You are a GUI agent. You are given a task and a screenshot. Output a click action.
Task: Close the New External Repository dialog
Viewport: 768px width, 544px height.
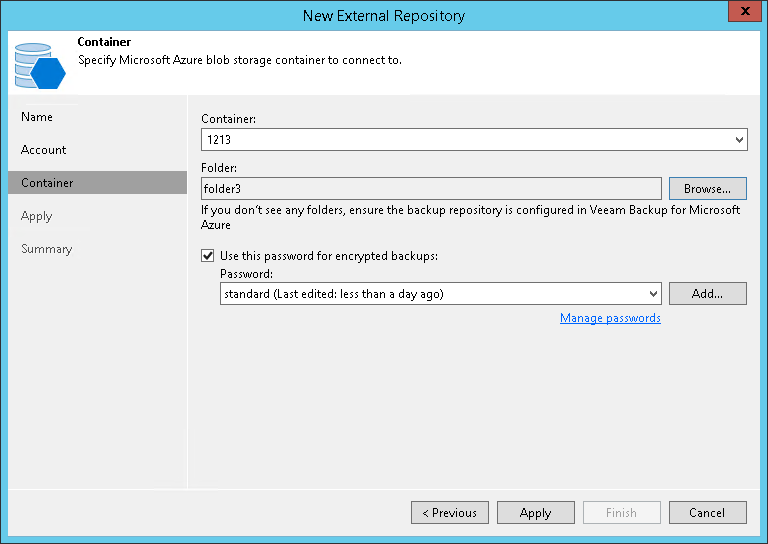741,15
